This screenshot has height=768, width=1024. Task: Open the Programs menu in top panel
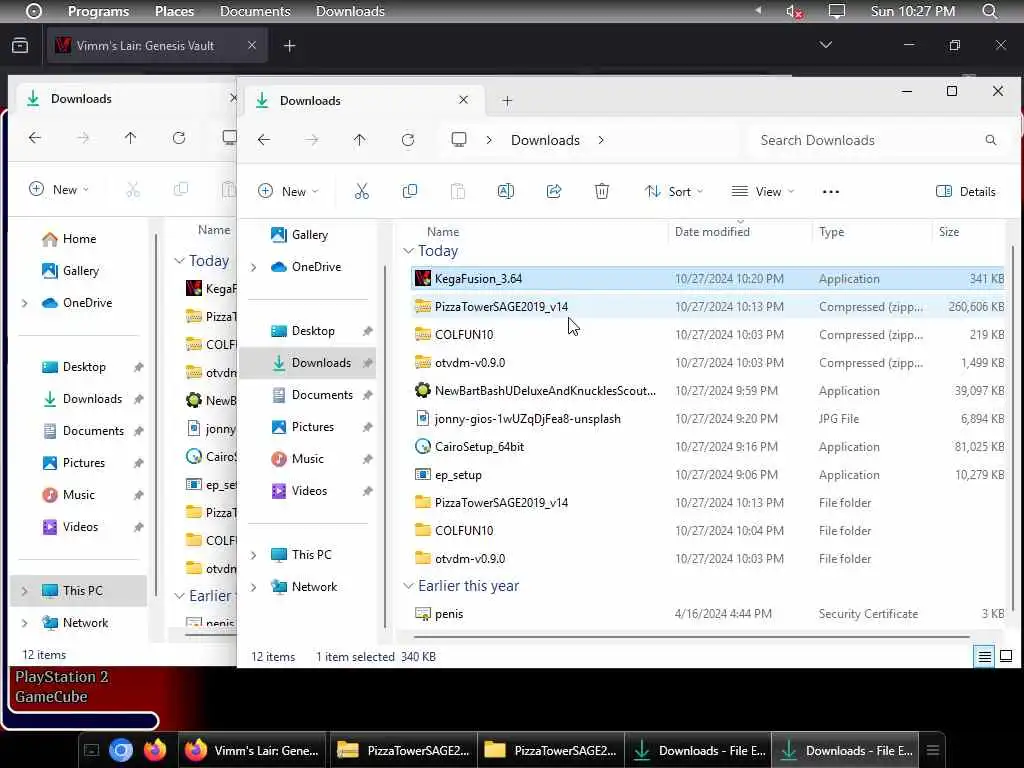click(x=99, y=11)
